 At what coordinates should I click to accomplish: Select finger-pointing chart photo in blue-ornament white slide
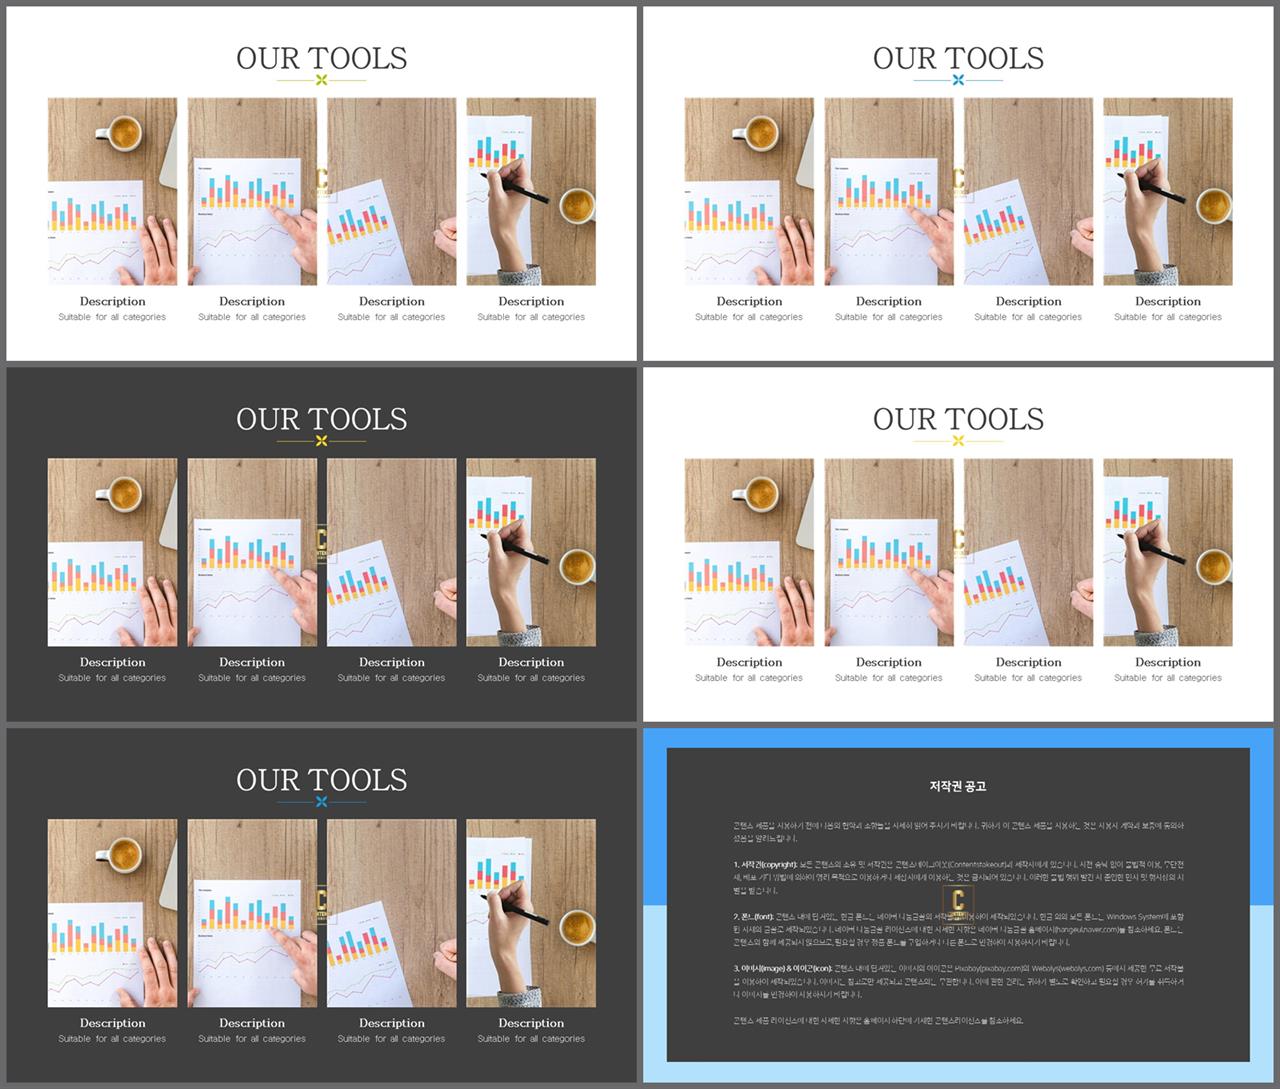coord(889,192)
